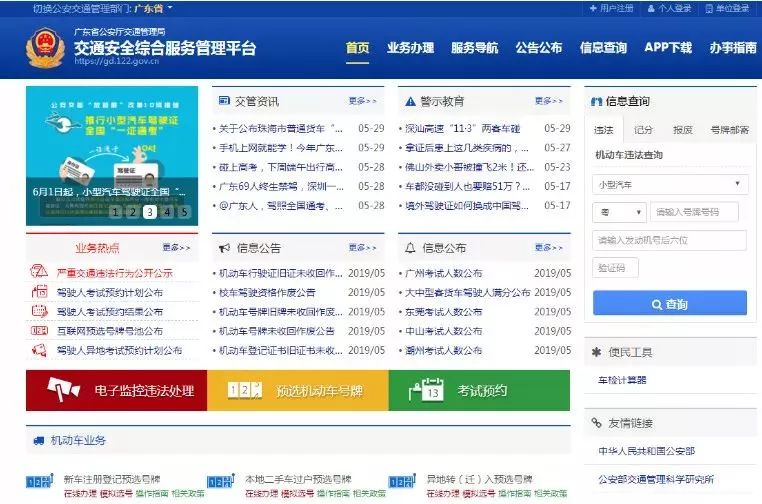762x504 pixels.
Task: Select the 业务办理 navigation menu
Action: [410, 48]
